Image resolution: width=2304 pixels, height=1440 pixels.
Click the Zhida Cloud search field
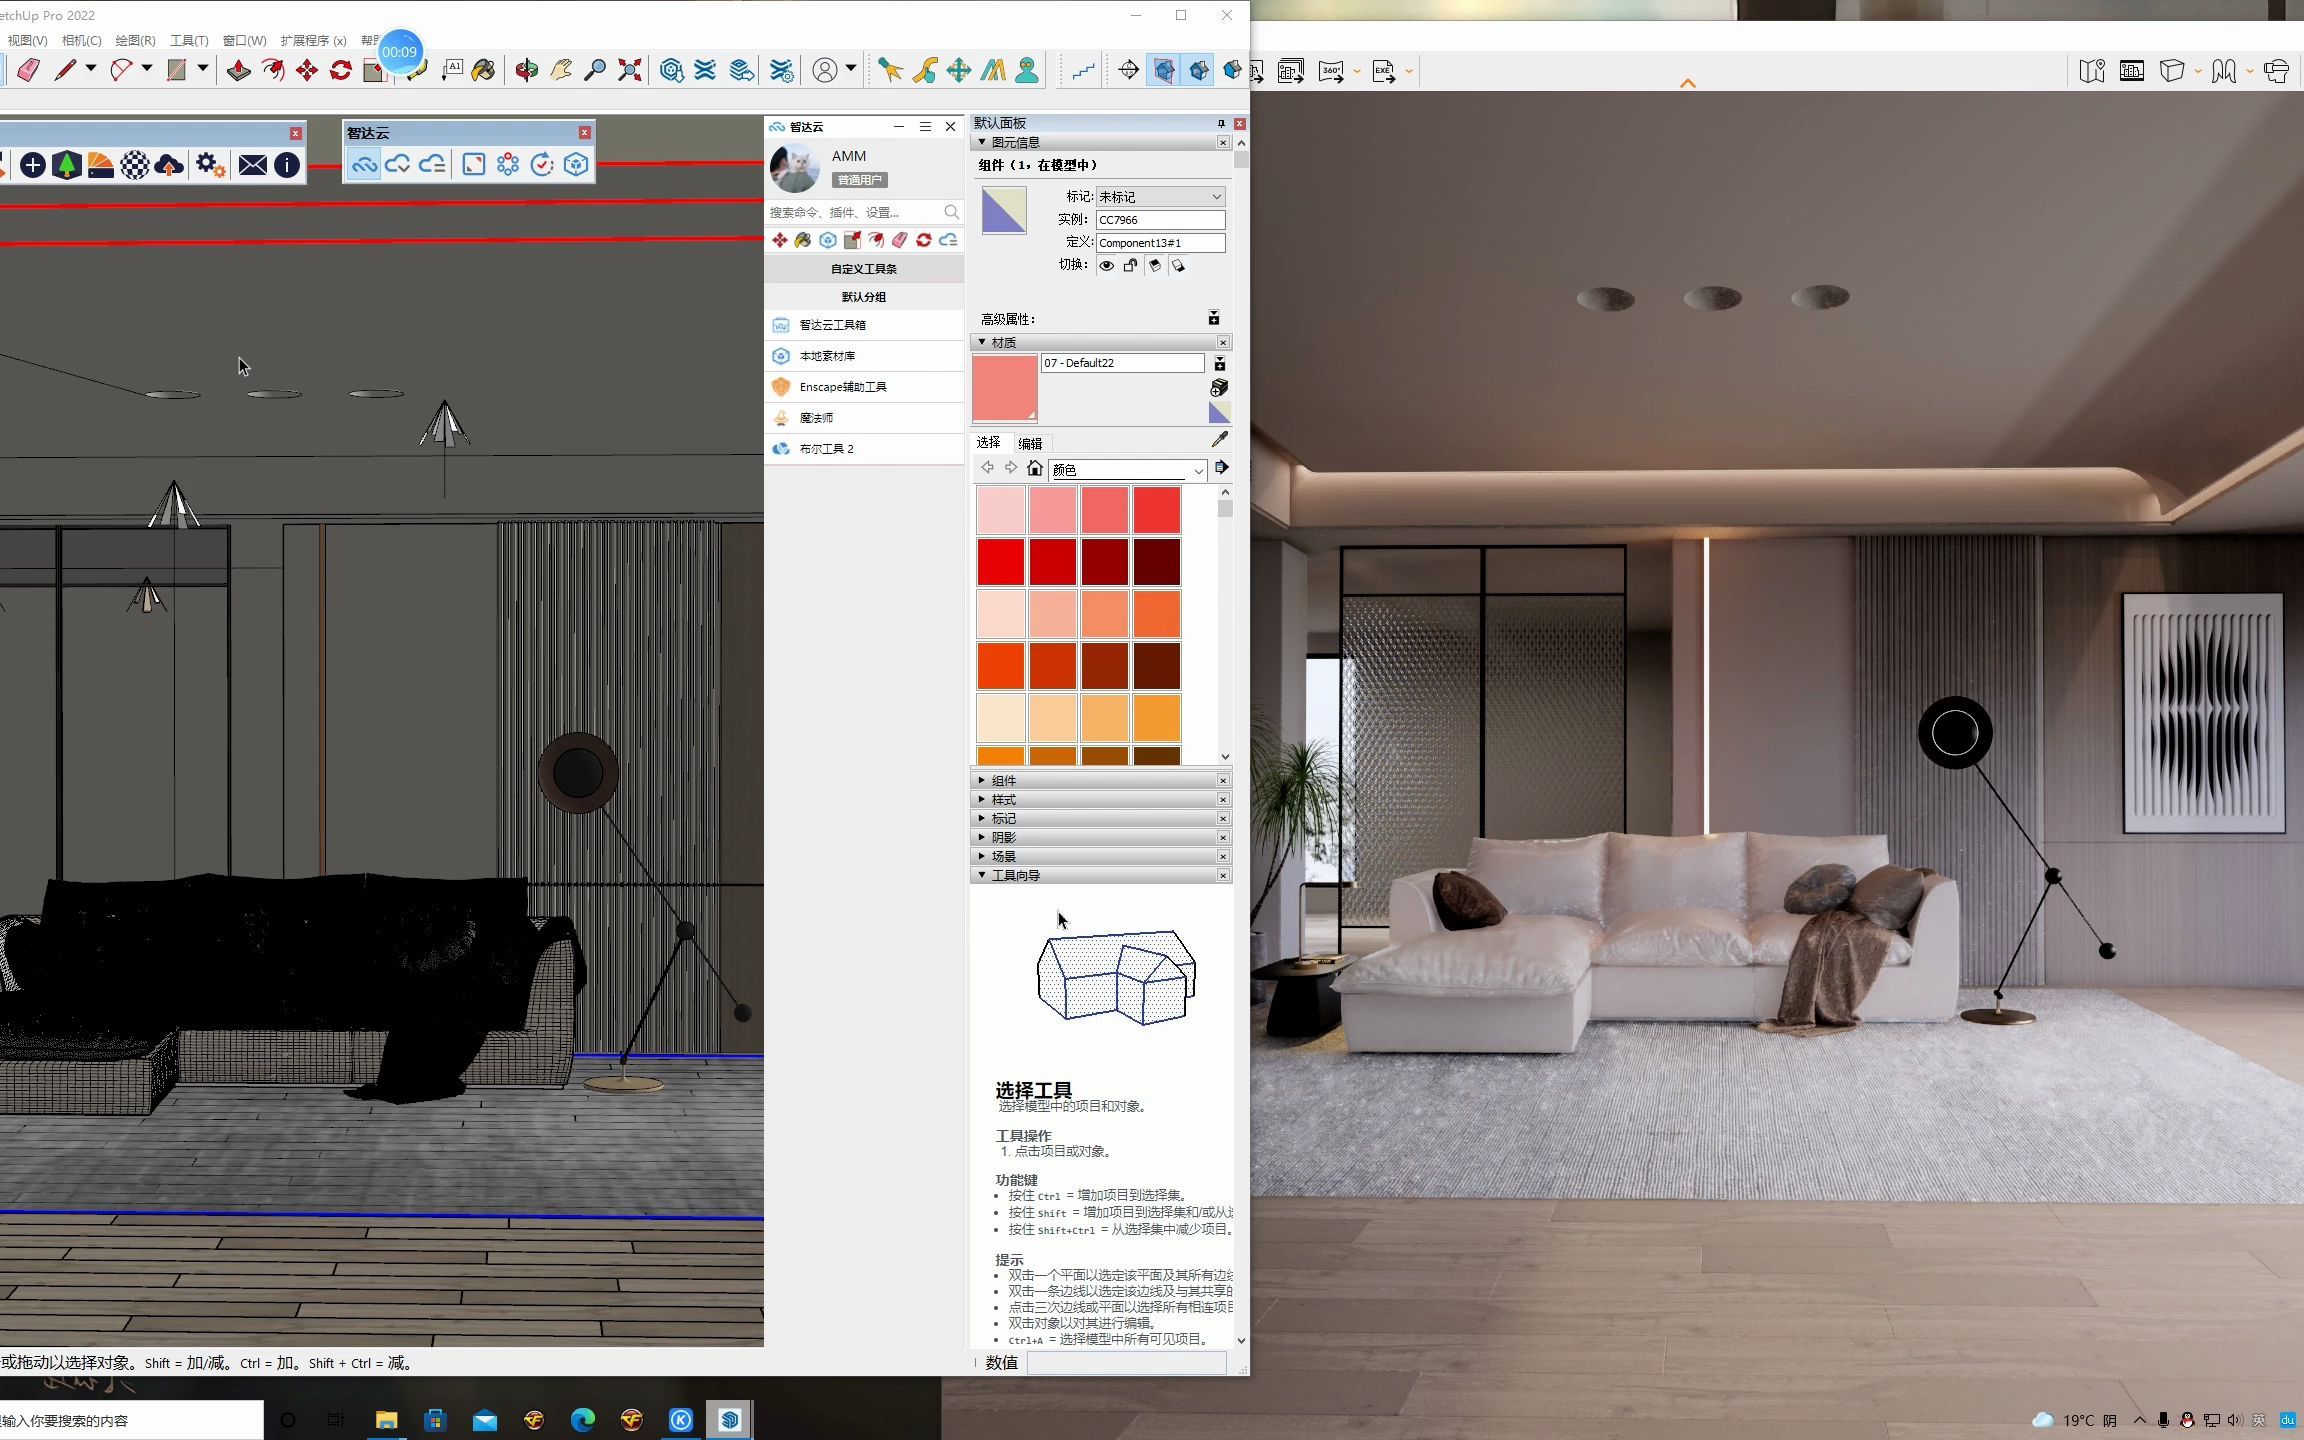point(864,212)
